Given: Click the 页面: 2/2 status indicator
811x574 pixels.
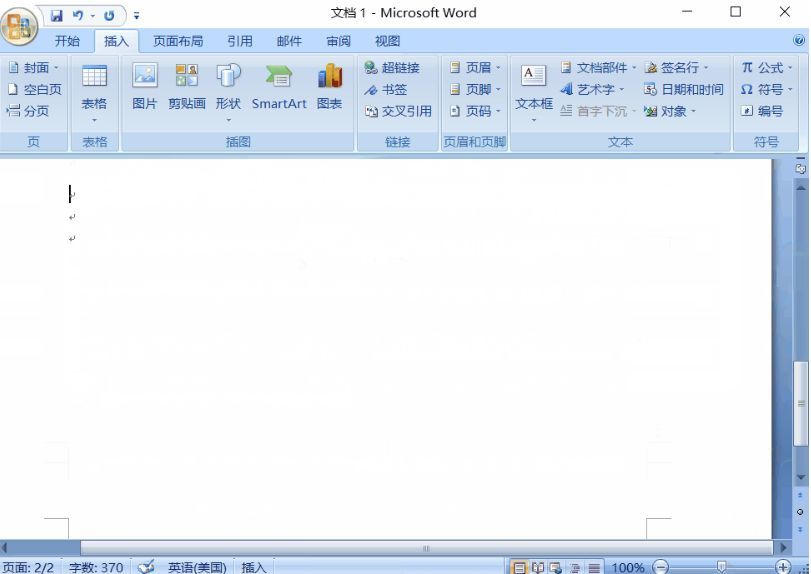Looking at the screenshot, I should coord(28,567).
